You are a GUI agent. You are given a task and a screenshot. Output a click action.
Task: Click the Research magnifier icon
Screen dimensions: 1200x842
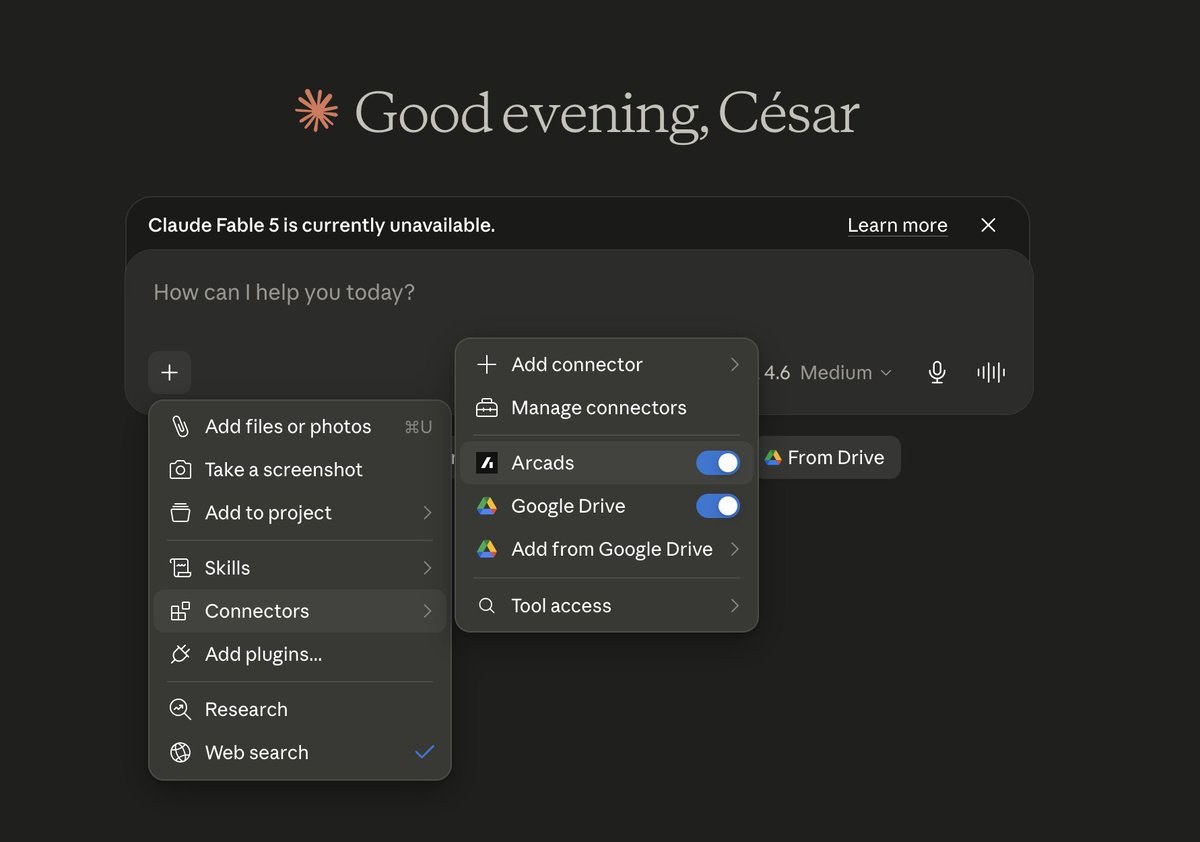click(180, 709)
